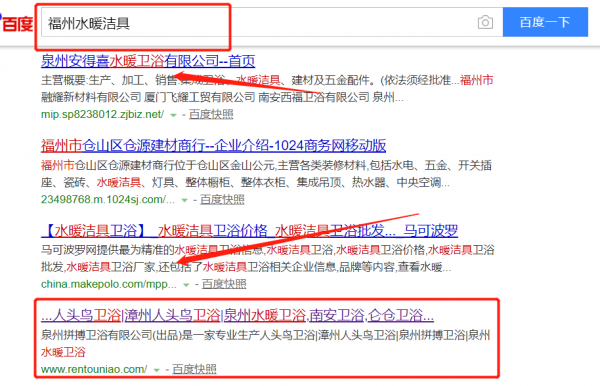
Task: Click the mip.sp8238012.zjbiz.net green URL
Action: (103, 114)
